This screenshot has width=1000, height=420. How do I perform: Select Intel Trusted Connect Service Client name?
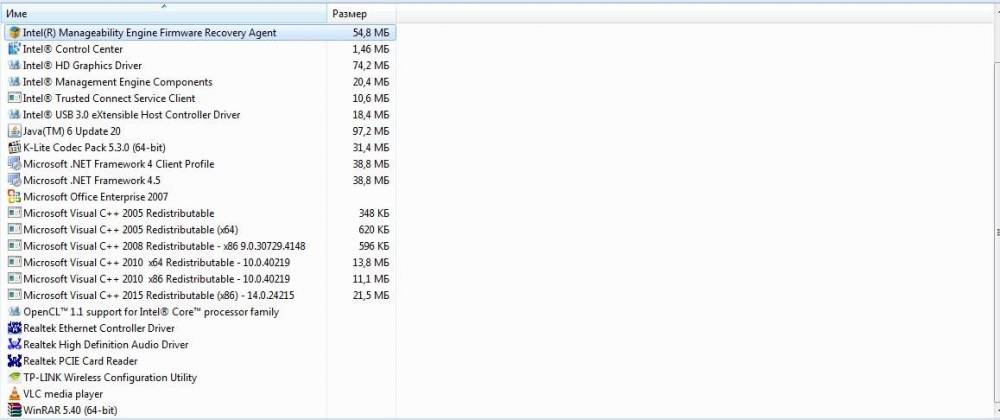(109, 98)
